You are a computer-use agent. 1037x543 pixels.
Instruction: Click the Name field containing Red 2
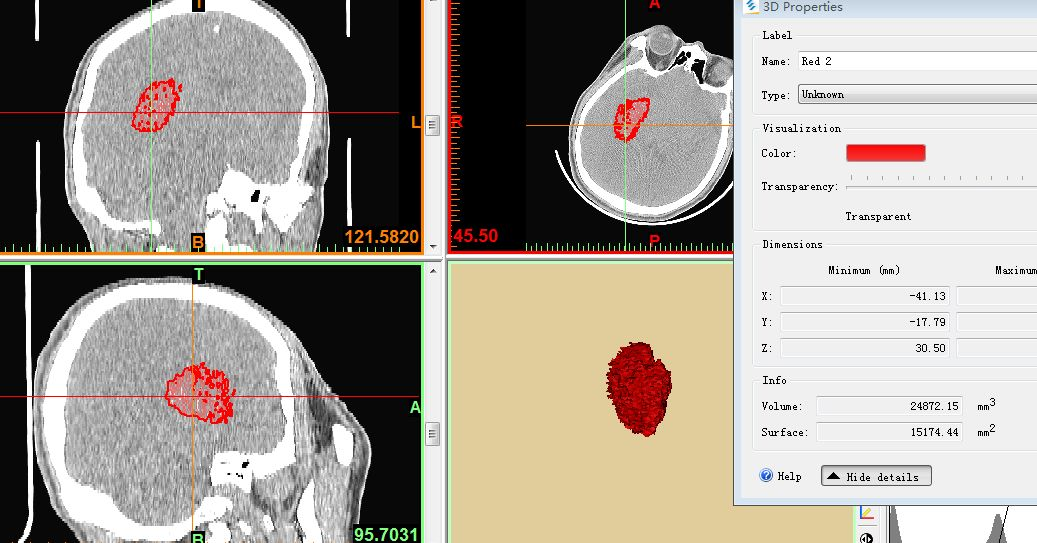coord(916,61)
